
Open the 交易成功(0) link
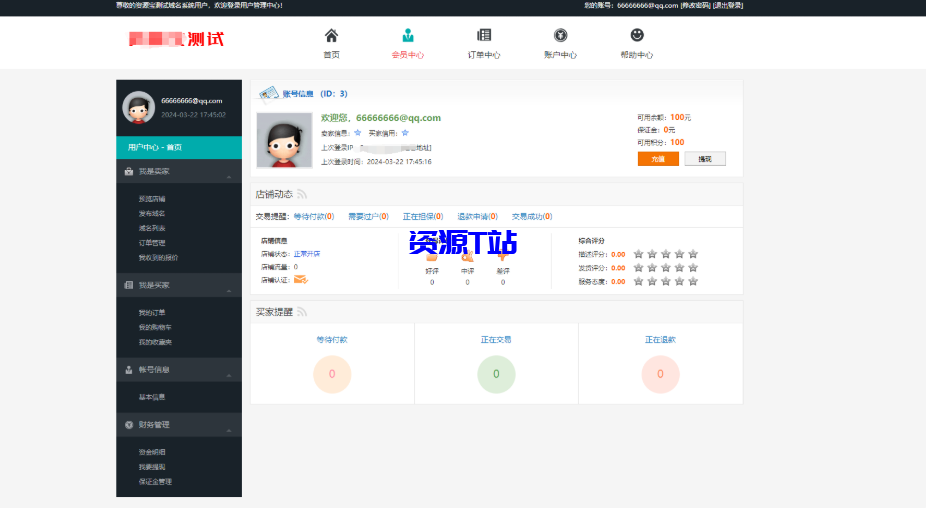tap(532, 216)
